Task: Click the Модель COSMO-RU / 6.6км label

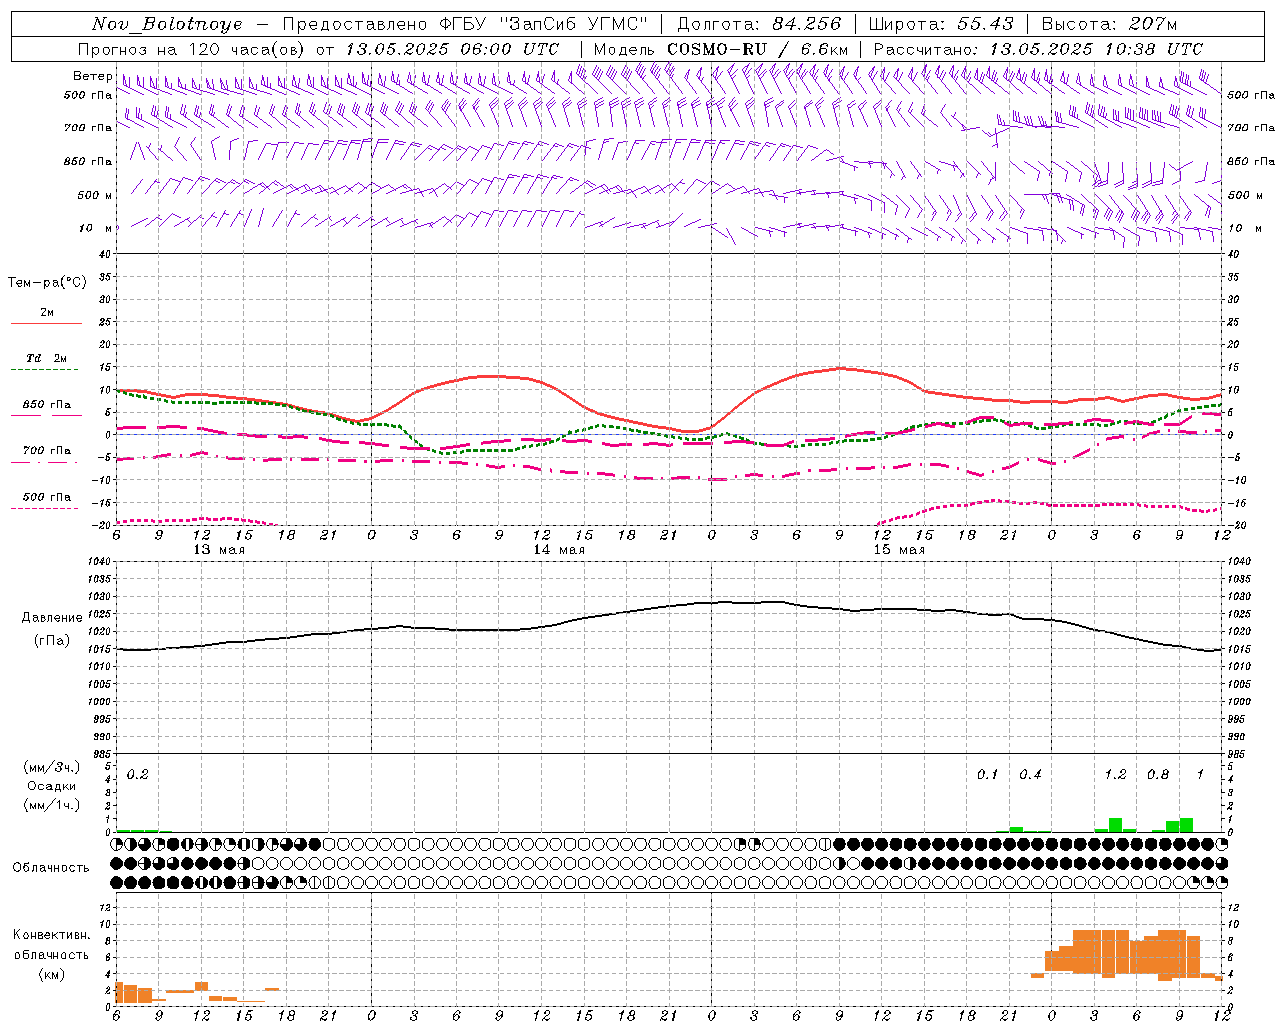Action: (x=721, y=49)
